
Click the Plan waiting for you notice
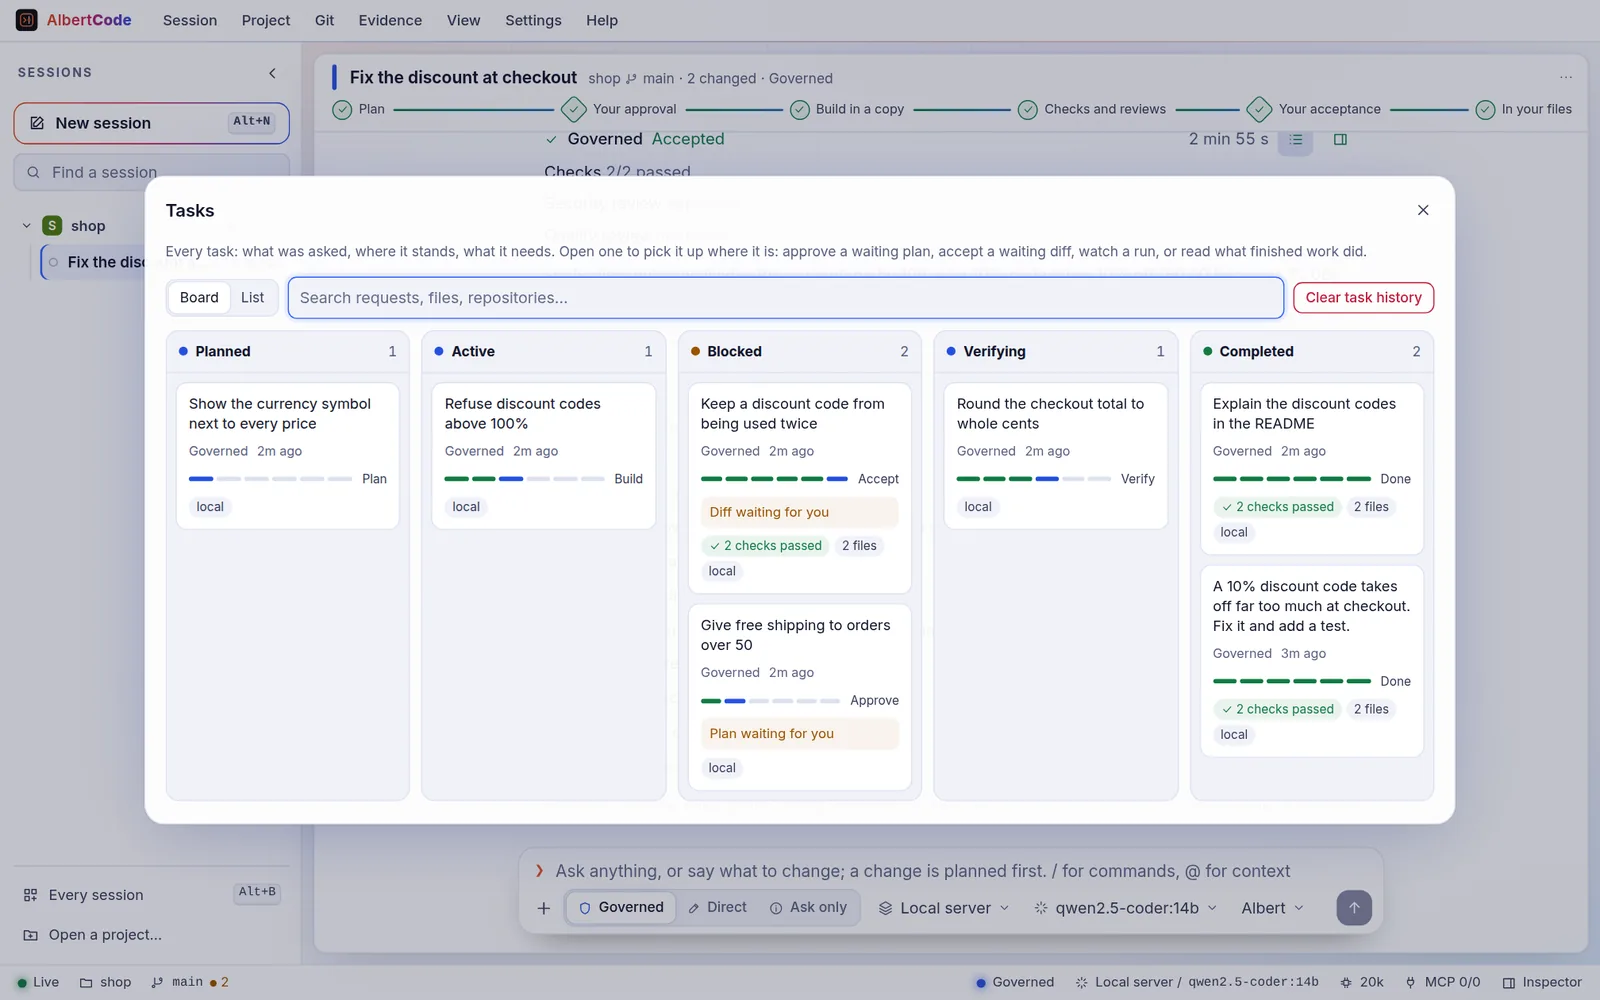[800, 734]
